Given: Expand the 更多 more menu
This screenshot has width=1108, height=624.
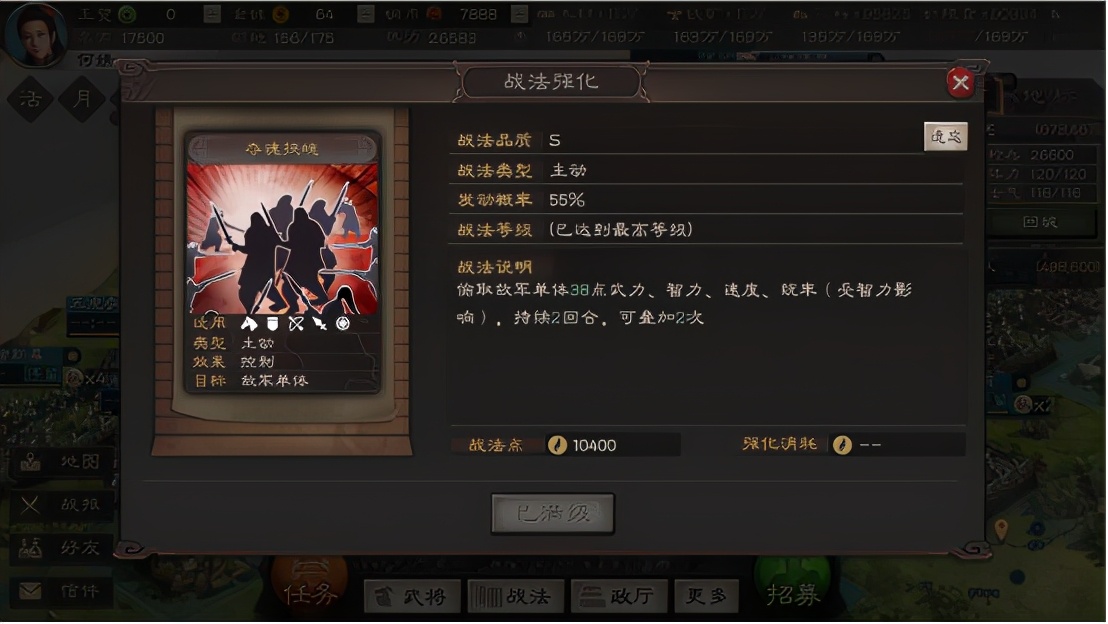Looking at the screenshot, I should click(x=707, y=596).
